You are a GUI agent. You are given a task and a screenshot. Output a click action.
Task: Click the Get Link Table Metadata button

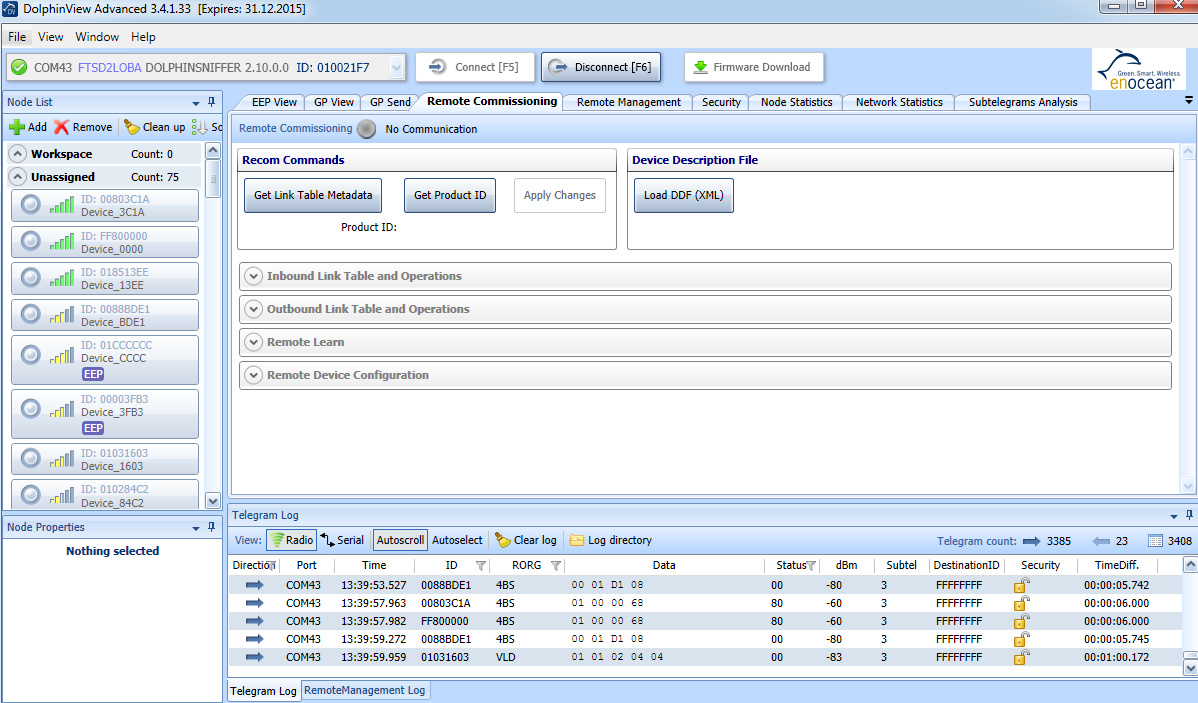(x=313, y=196)
